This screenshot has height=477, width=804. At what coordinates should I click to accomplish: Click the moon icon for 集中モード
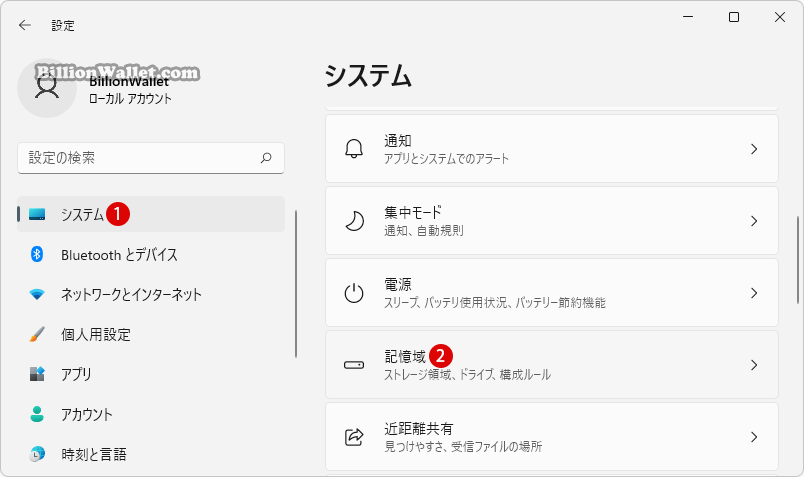click(354, 221)
